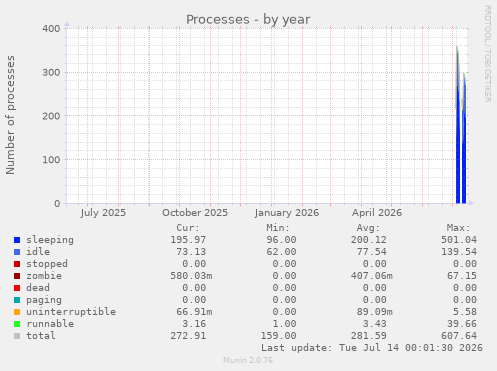Image resolution: width=497 pixels, height=371 pixels.
Task: Click idle current value 73.13
Action: pos(191,252)
